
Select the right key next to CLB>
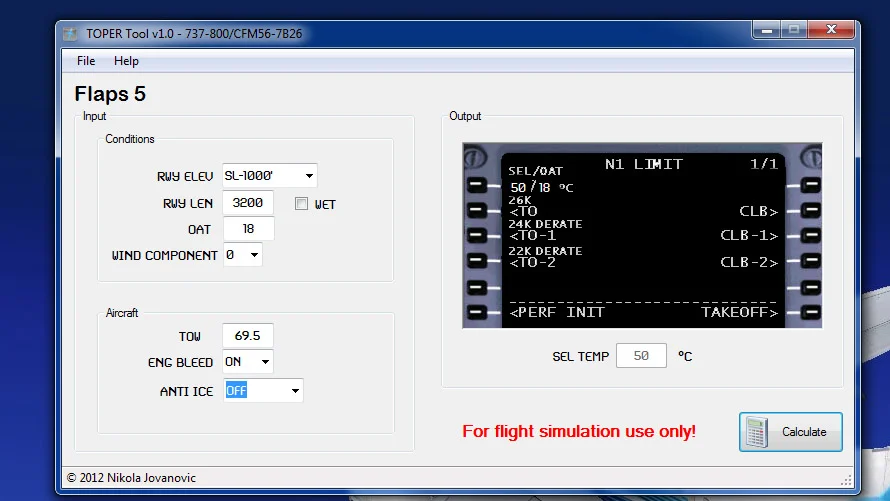pyautogui.click(x=811, y=210)
